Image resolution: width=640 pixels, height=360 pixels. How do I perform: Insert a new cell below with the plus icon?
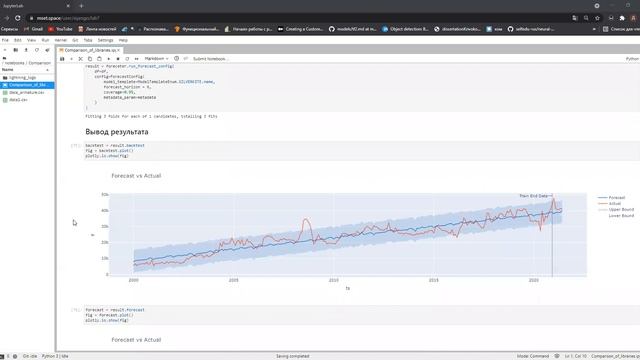pyautogui.click(x=71, y=59)
